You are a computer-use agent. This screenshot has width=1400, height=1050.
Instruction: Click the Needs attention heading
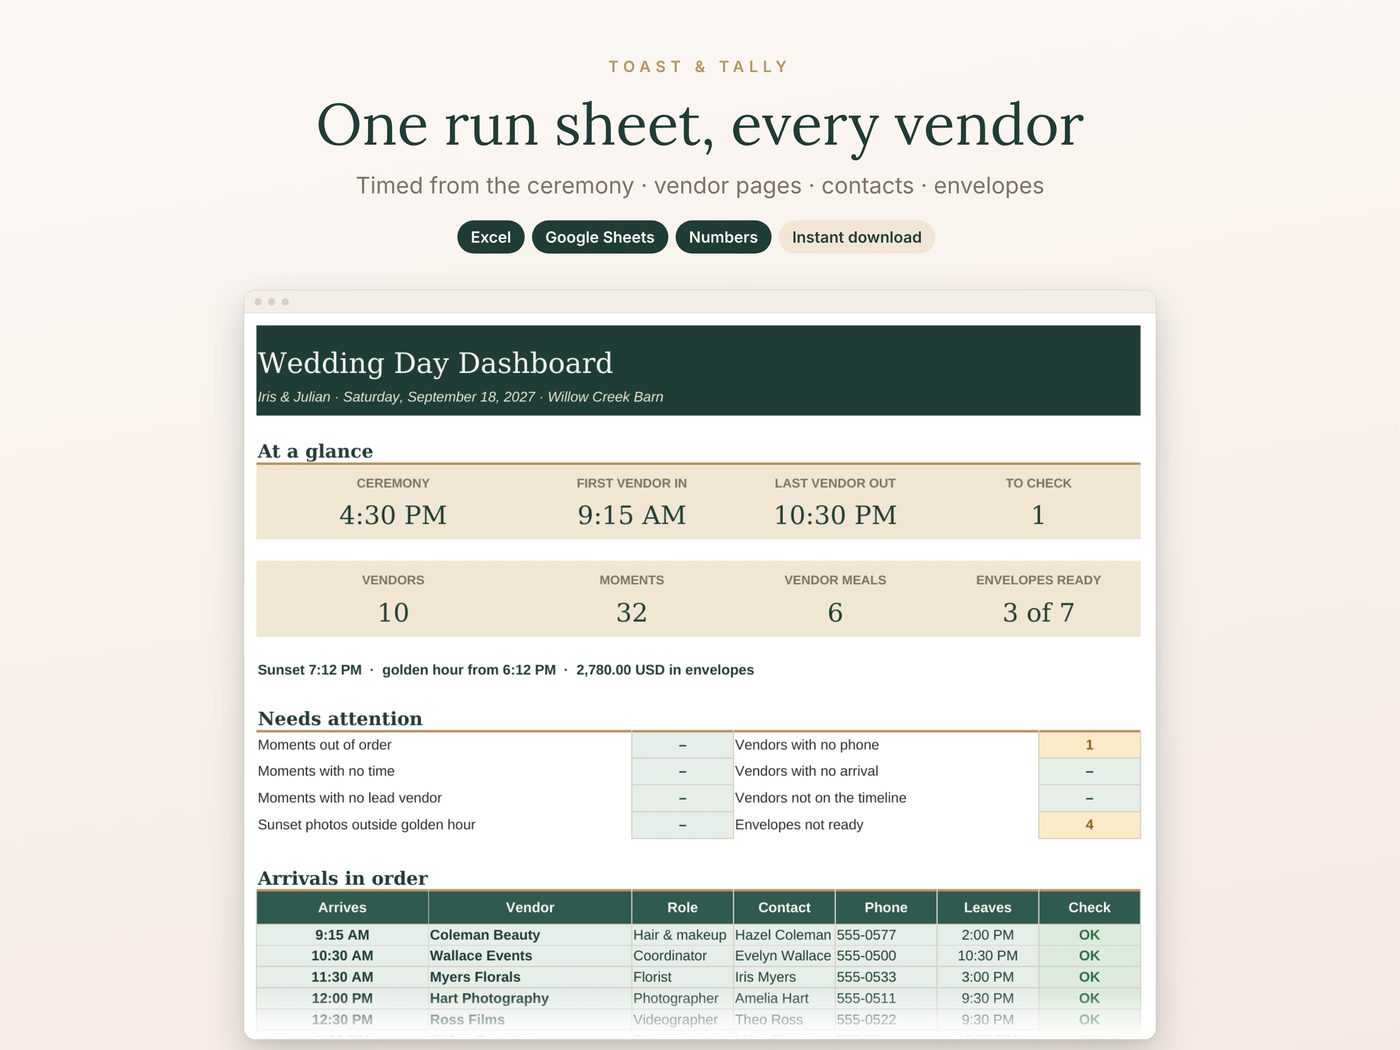tap(340, 718)
